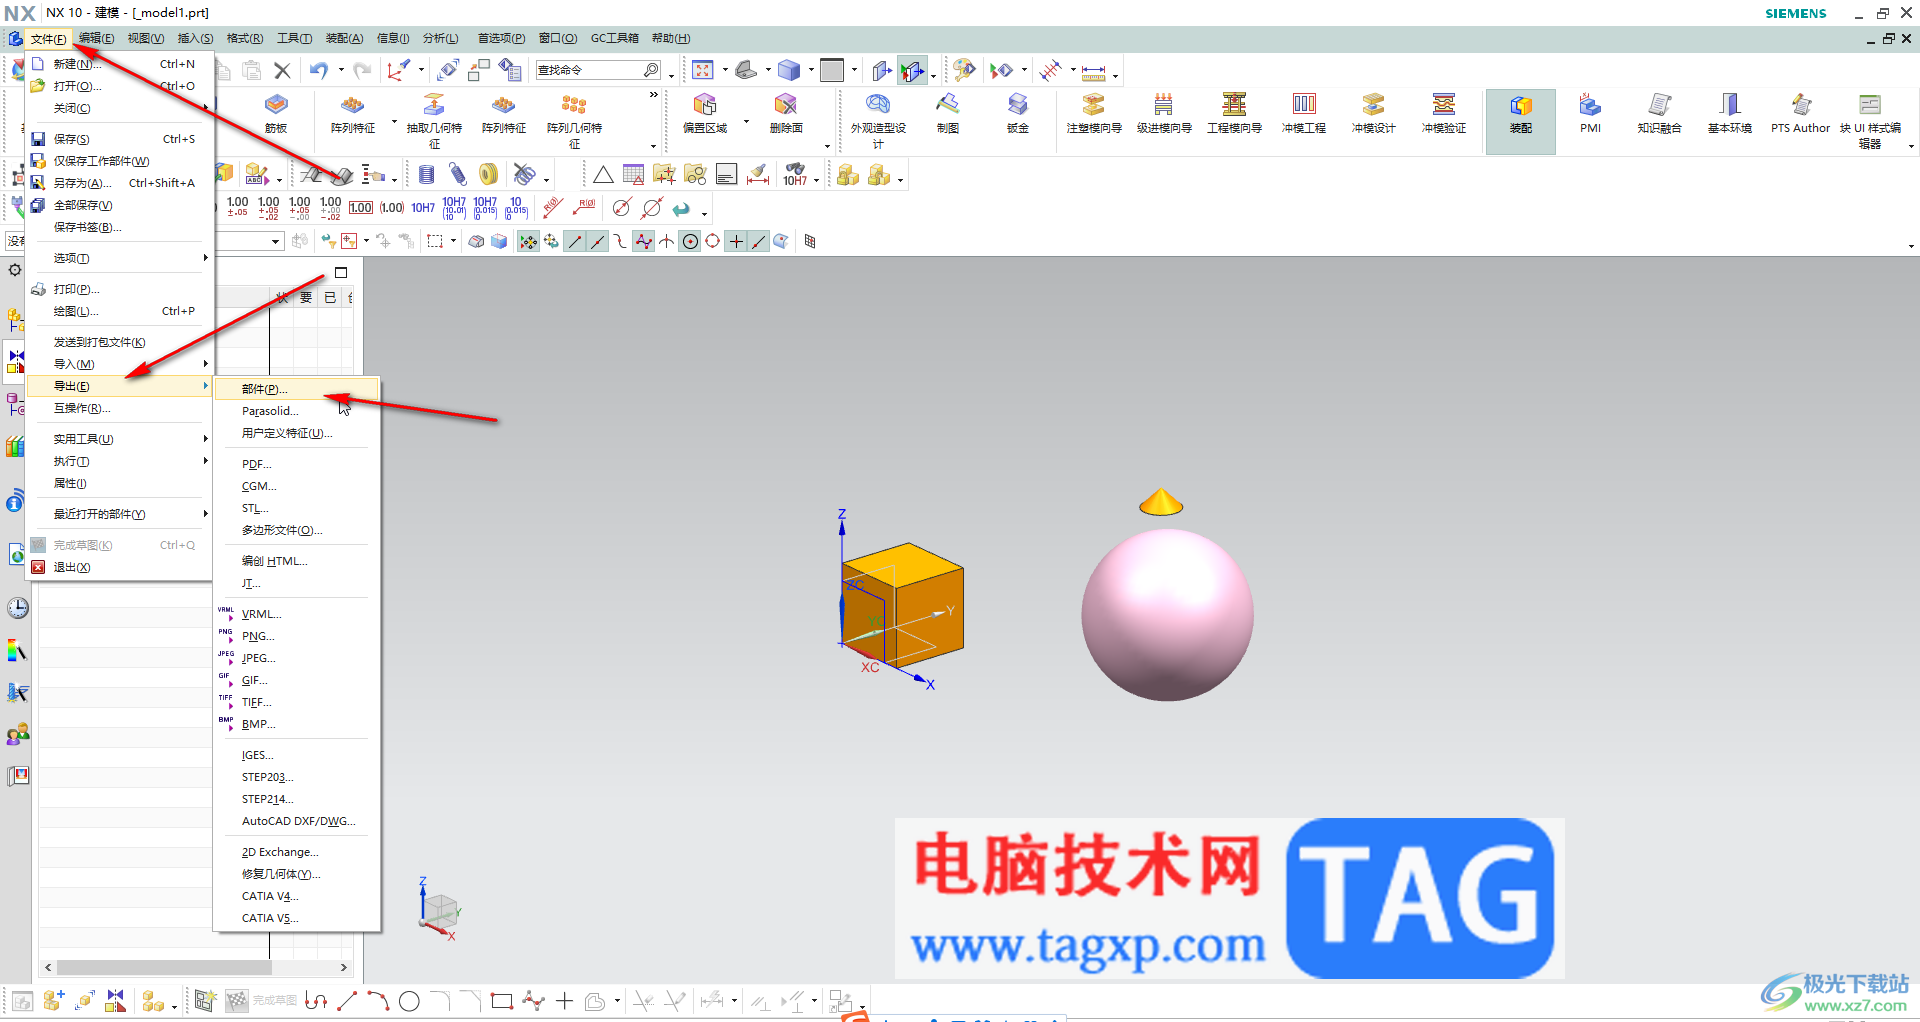Choose Parasolid export option

297,411
